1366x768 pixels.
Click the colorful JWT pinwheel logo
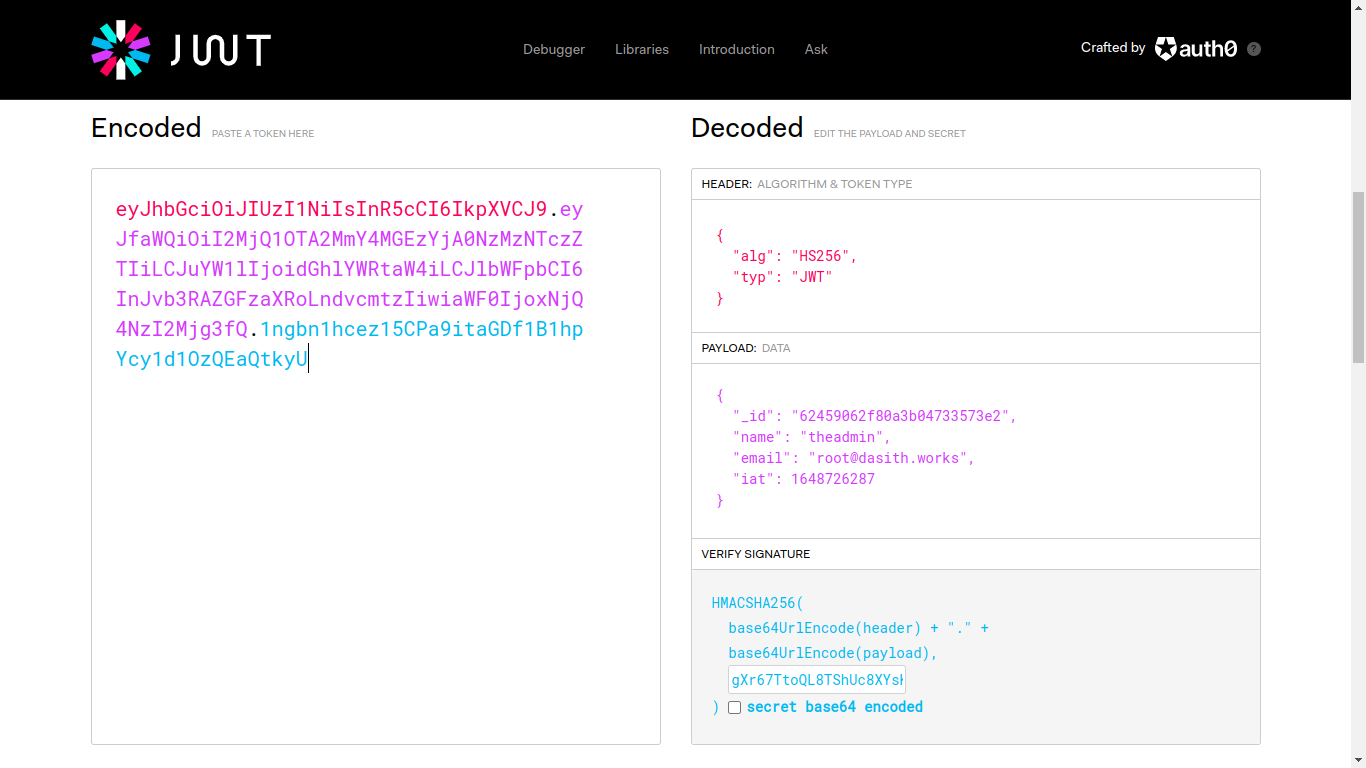point(121,49)
